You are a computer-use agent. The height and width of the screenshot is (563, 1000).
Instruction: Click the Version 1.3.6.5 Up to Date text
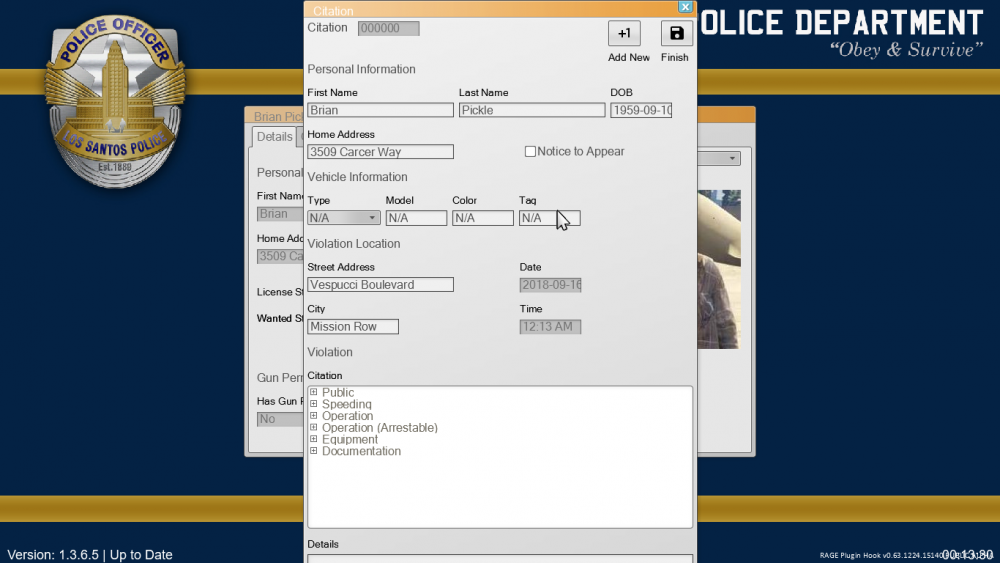coord(90,555)
